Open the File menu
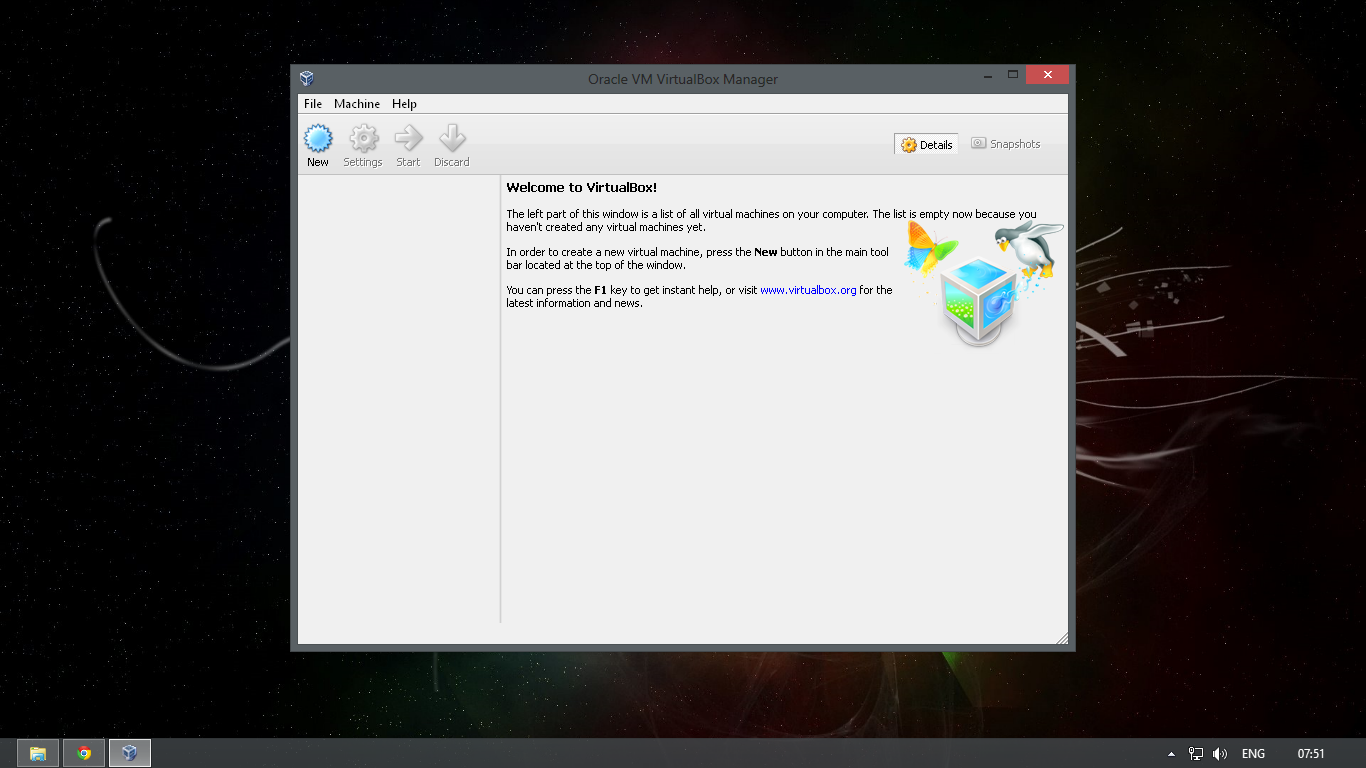Screen dimensions: 1366x768 pos(312,103)
